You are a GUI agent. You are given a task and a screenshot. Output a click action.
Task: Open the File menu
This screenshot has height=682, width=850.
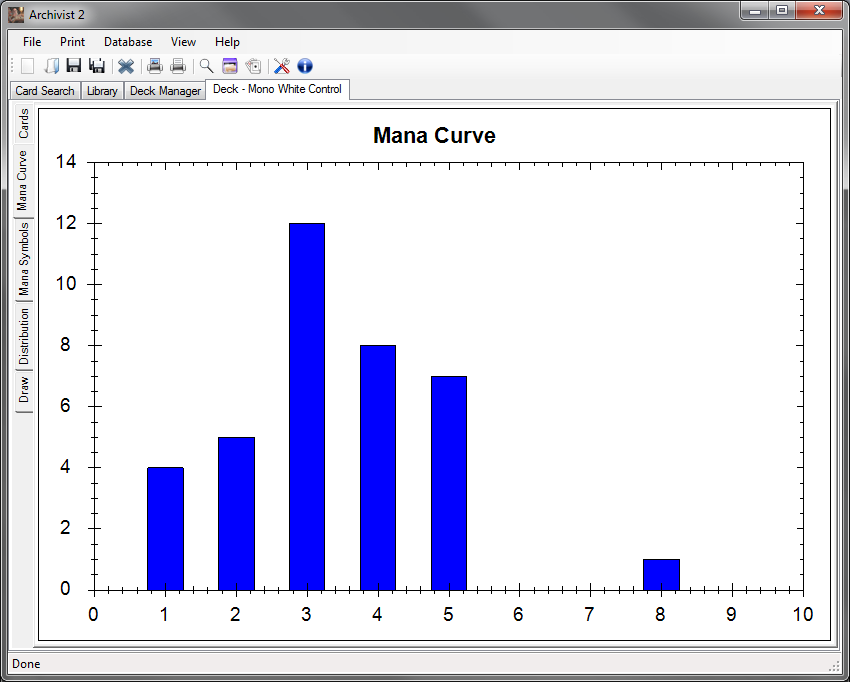coord(32,42)
